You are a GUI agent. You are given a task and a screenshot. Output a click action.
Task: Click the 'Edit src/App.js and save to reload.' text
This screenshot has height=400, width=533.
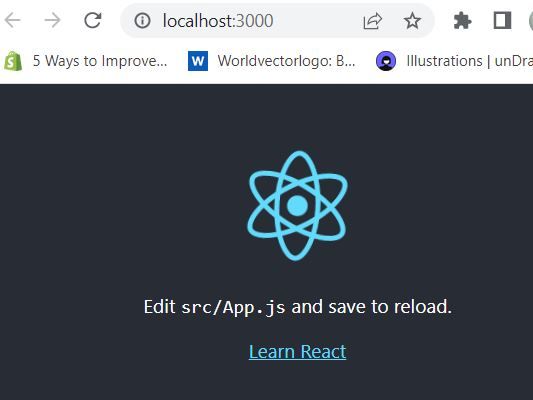tap(298, 307)
